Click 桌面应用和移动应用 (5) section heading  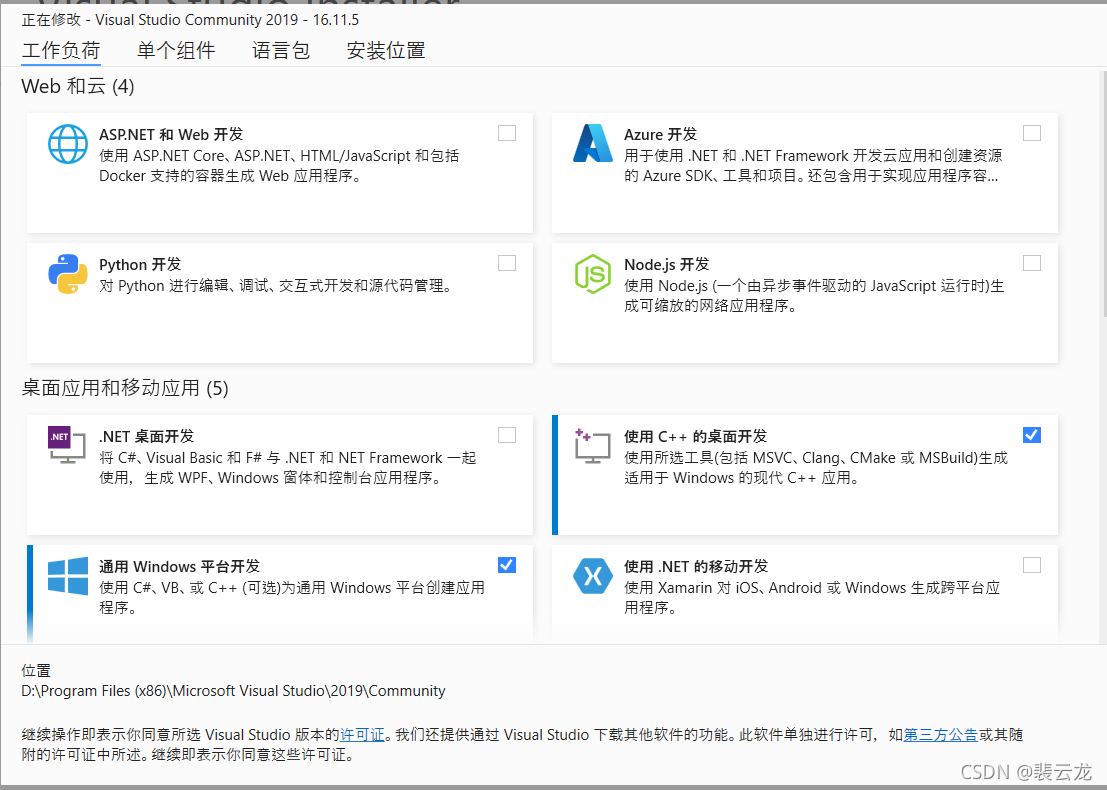click(x=125, y=388)
